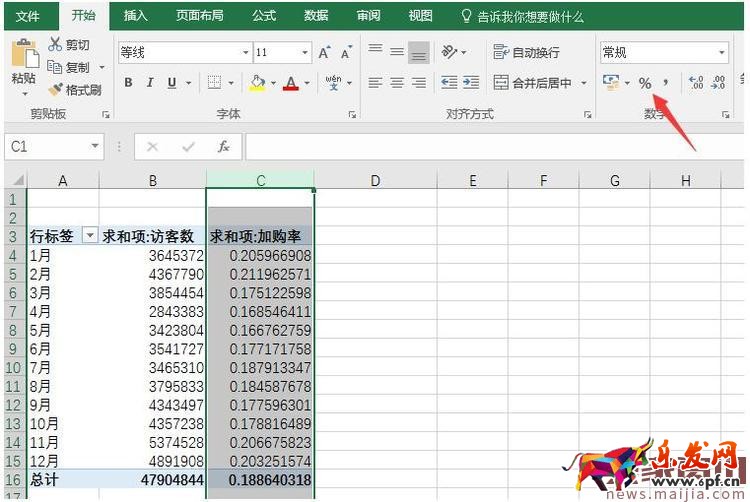Viewport: 750px width, 502px height.
Task: Click cell with 47904844 total
Action: point(153,480)
